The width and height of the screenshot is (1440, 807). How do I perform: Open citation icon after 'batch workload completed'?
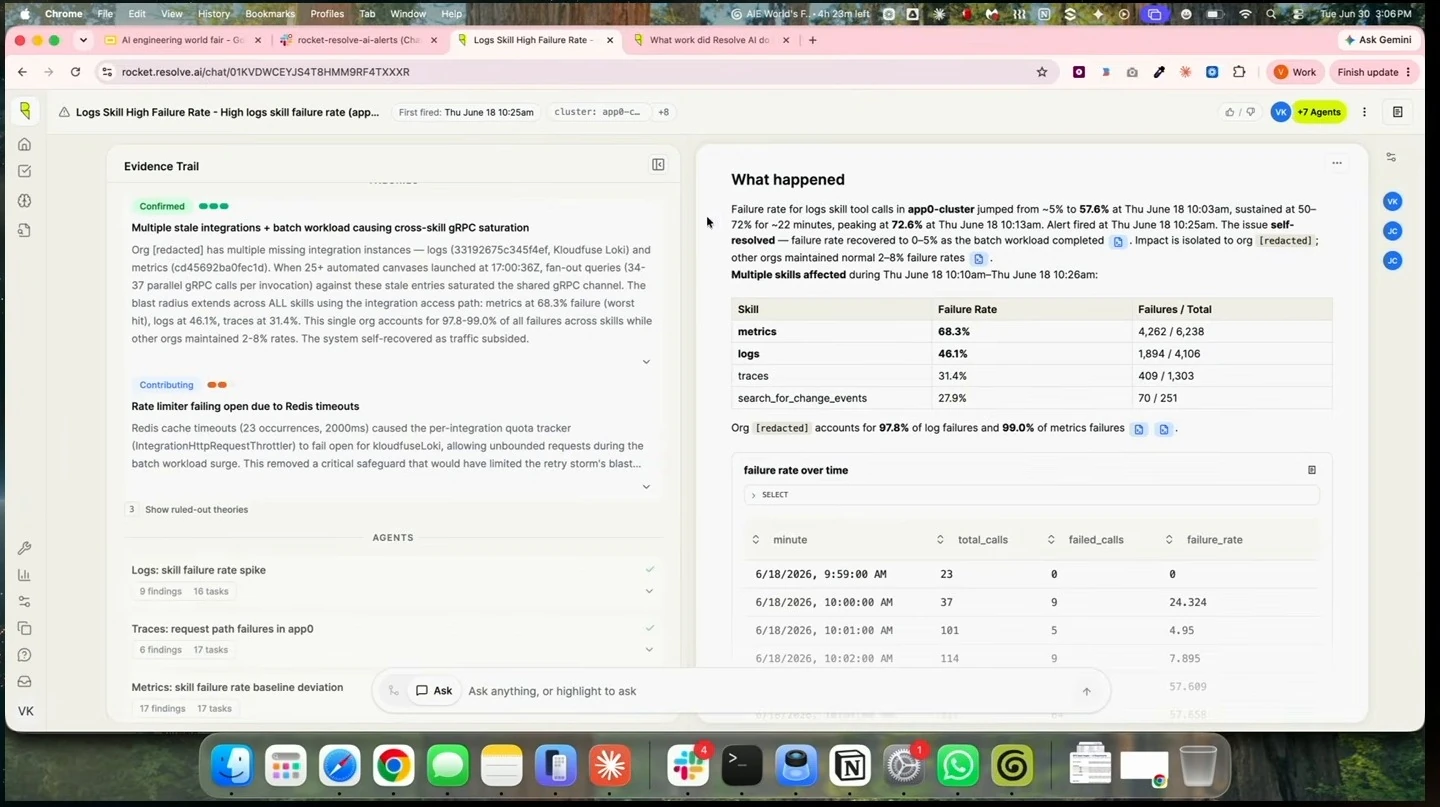(x=1119, y=241)
